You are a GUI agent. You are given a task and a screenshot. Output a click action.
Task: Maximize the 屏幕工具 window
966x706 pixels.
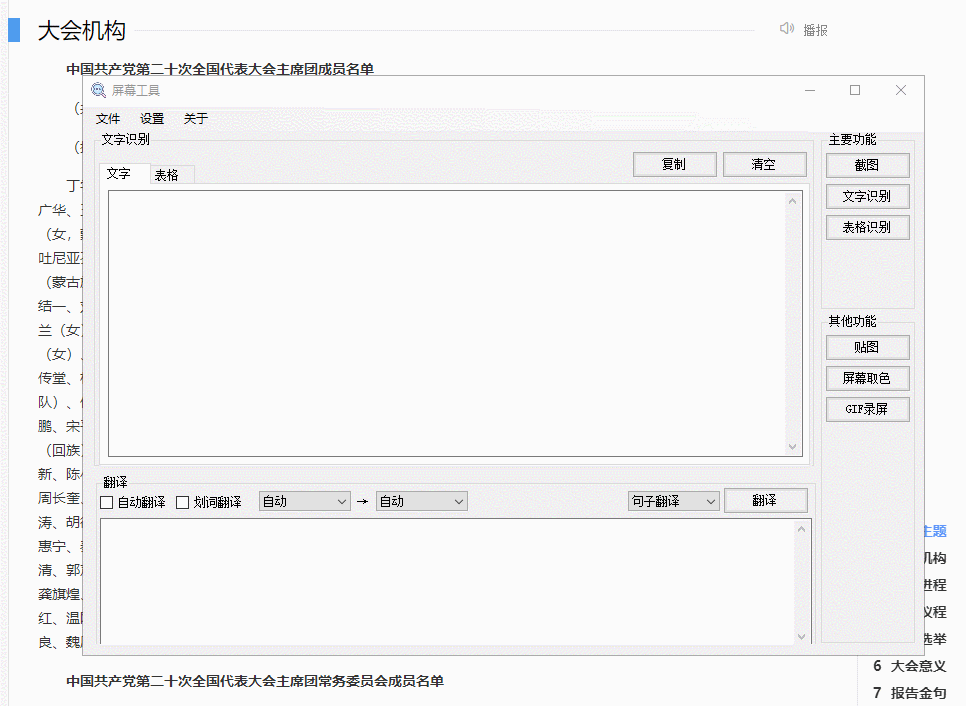[x=855, y=91]
